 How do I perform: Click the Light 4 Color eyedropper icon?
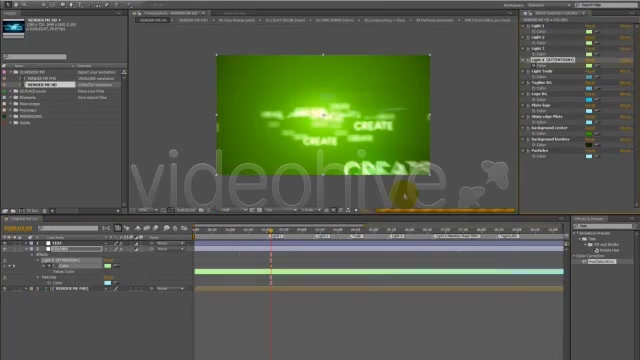(x=597, y=65)
